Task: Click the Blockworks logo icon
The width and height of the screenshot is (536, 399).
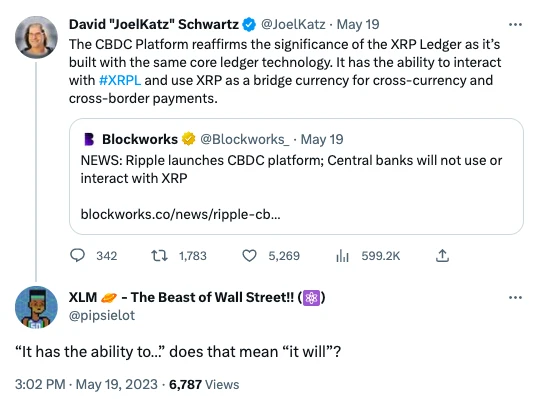Action: tap(89, 139)
